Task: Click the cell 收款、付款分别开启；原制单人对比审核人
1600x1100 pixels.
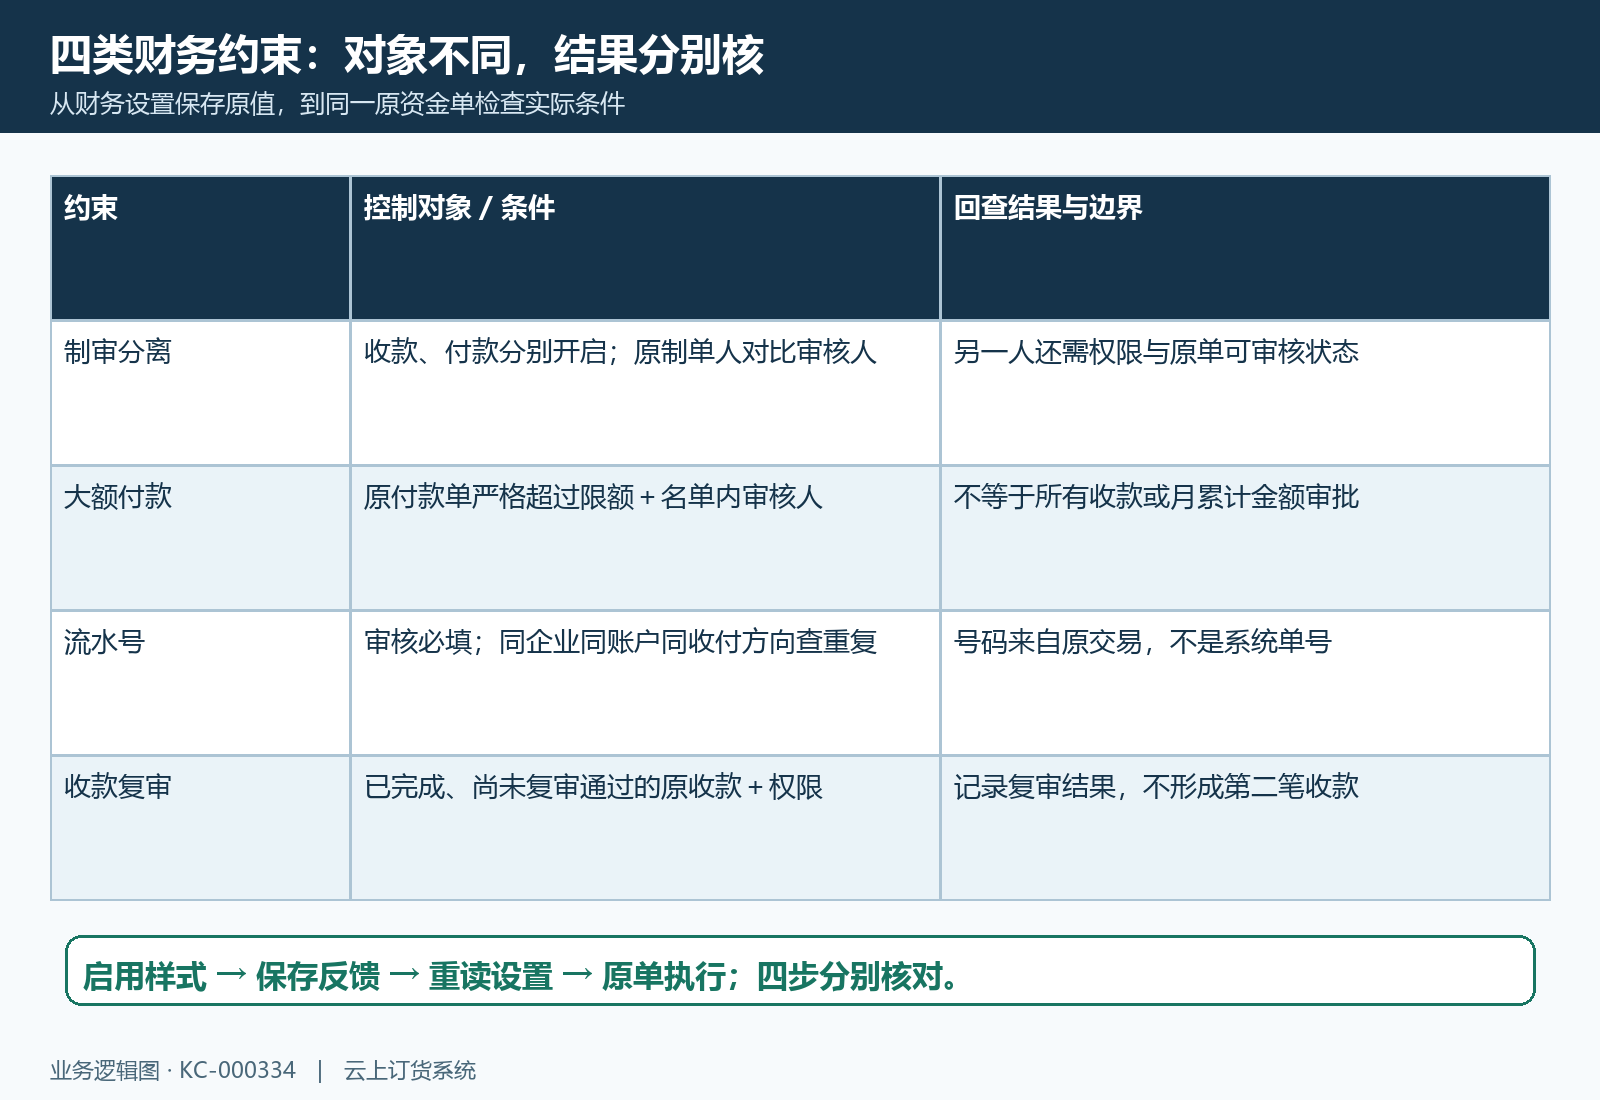Action: coord(645,393)
